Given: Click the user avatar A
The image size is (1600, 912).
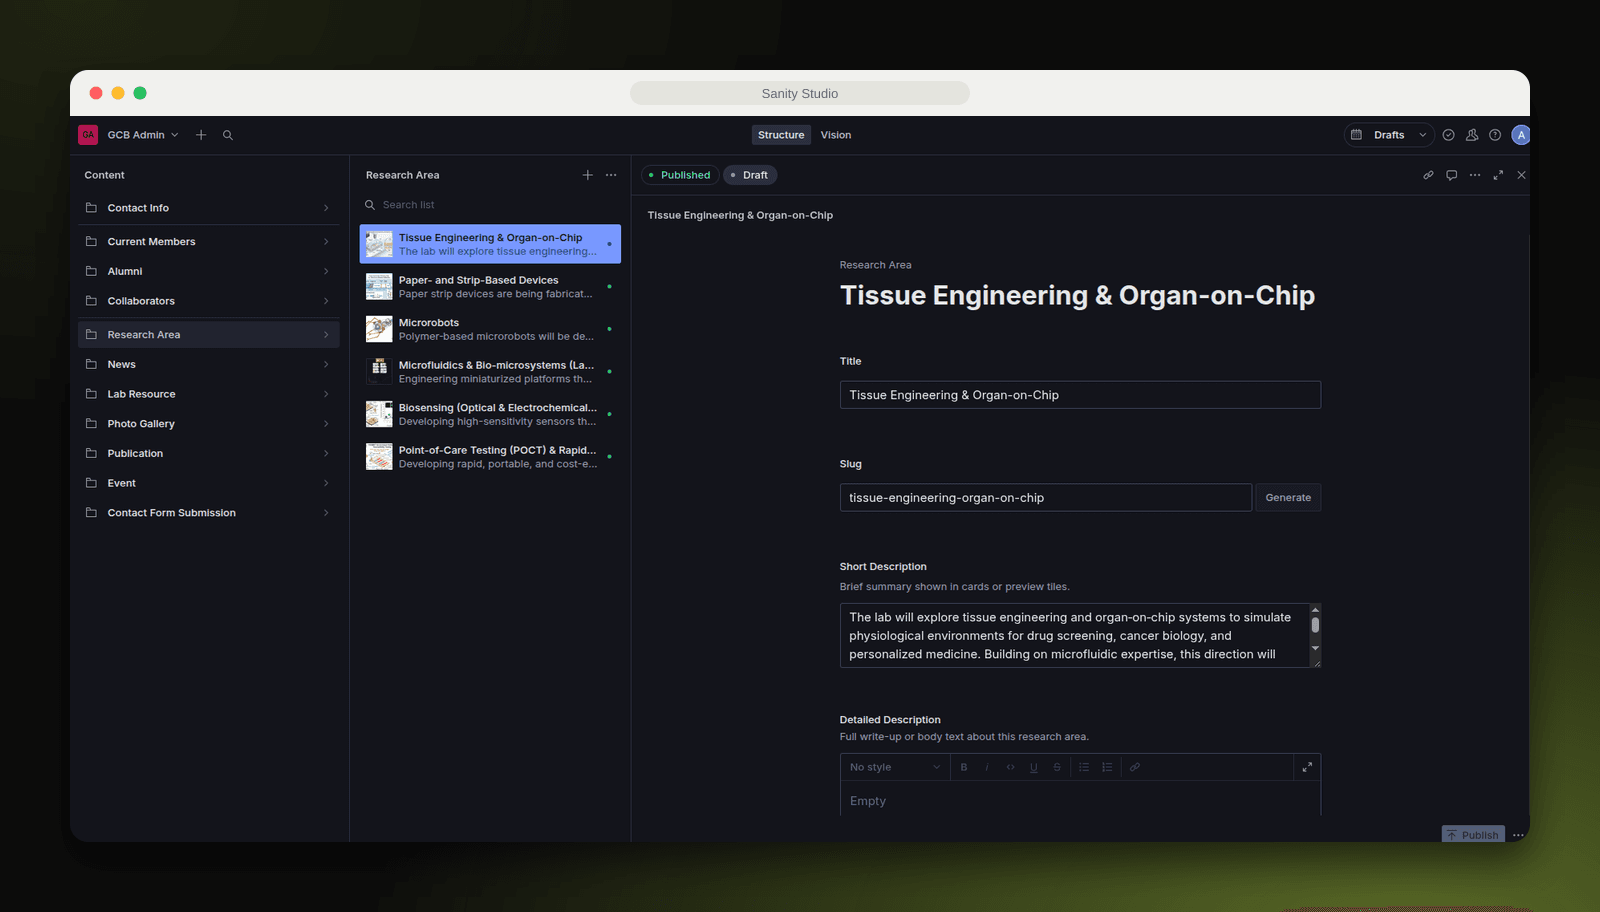Looking at the screenshot, I should tap(1521, 135).
